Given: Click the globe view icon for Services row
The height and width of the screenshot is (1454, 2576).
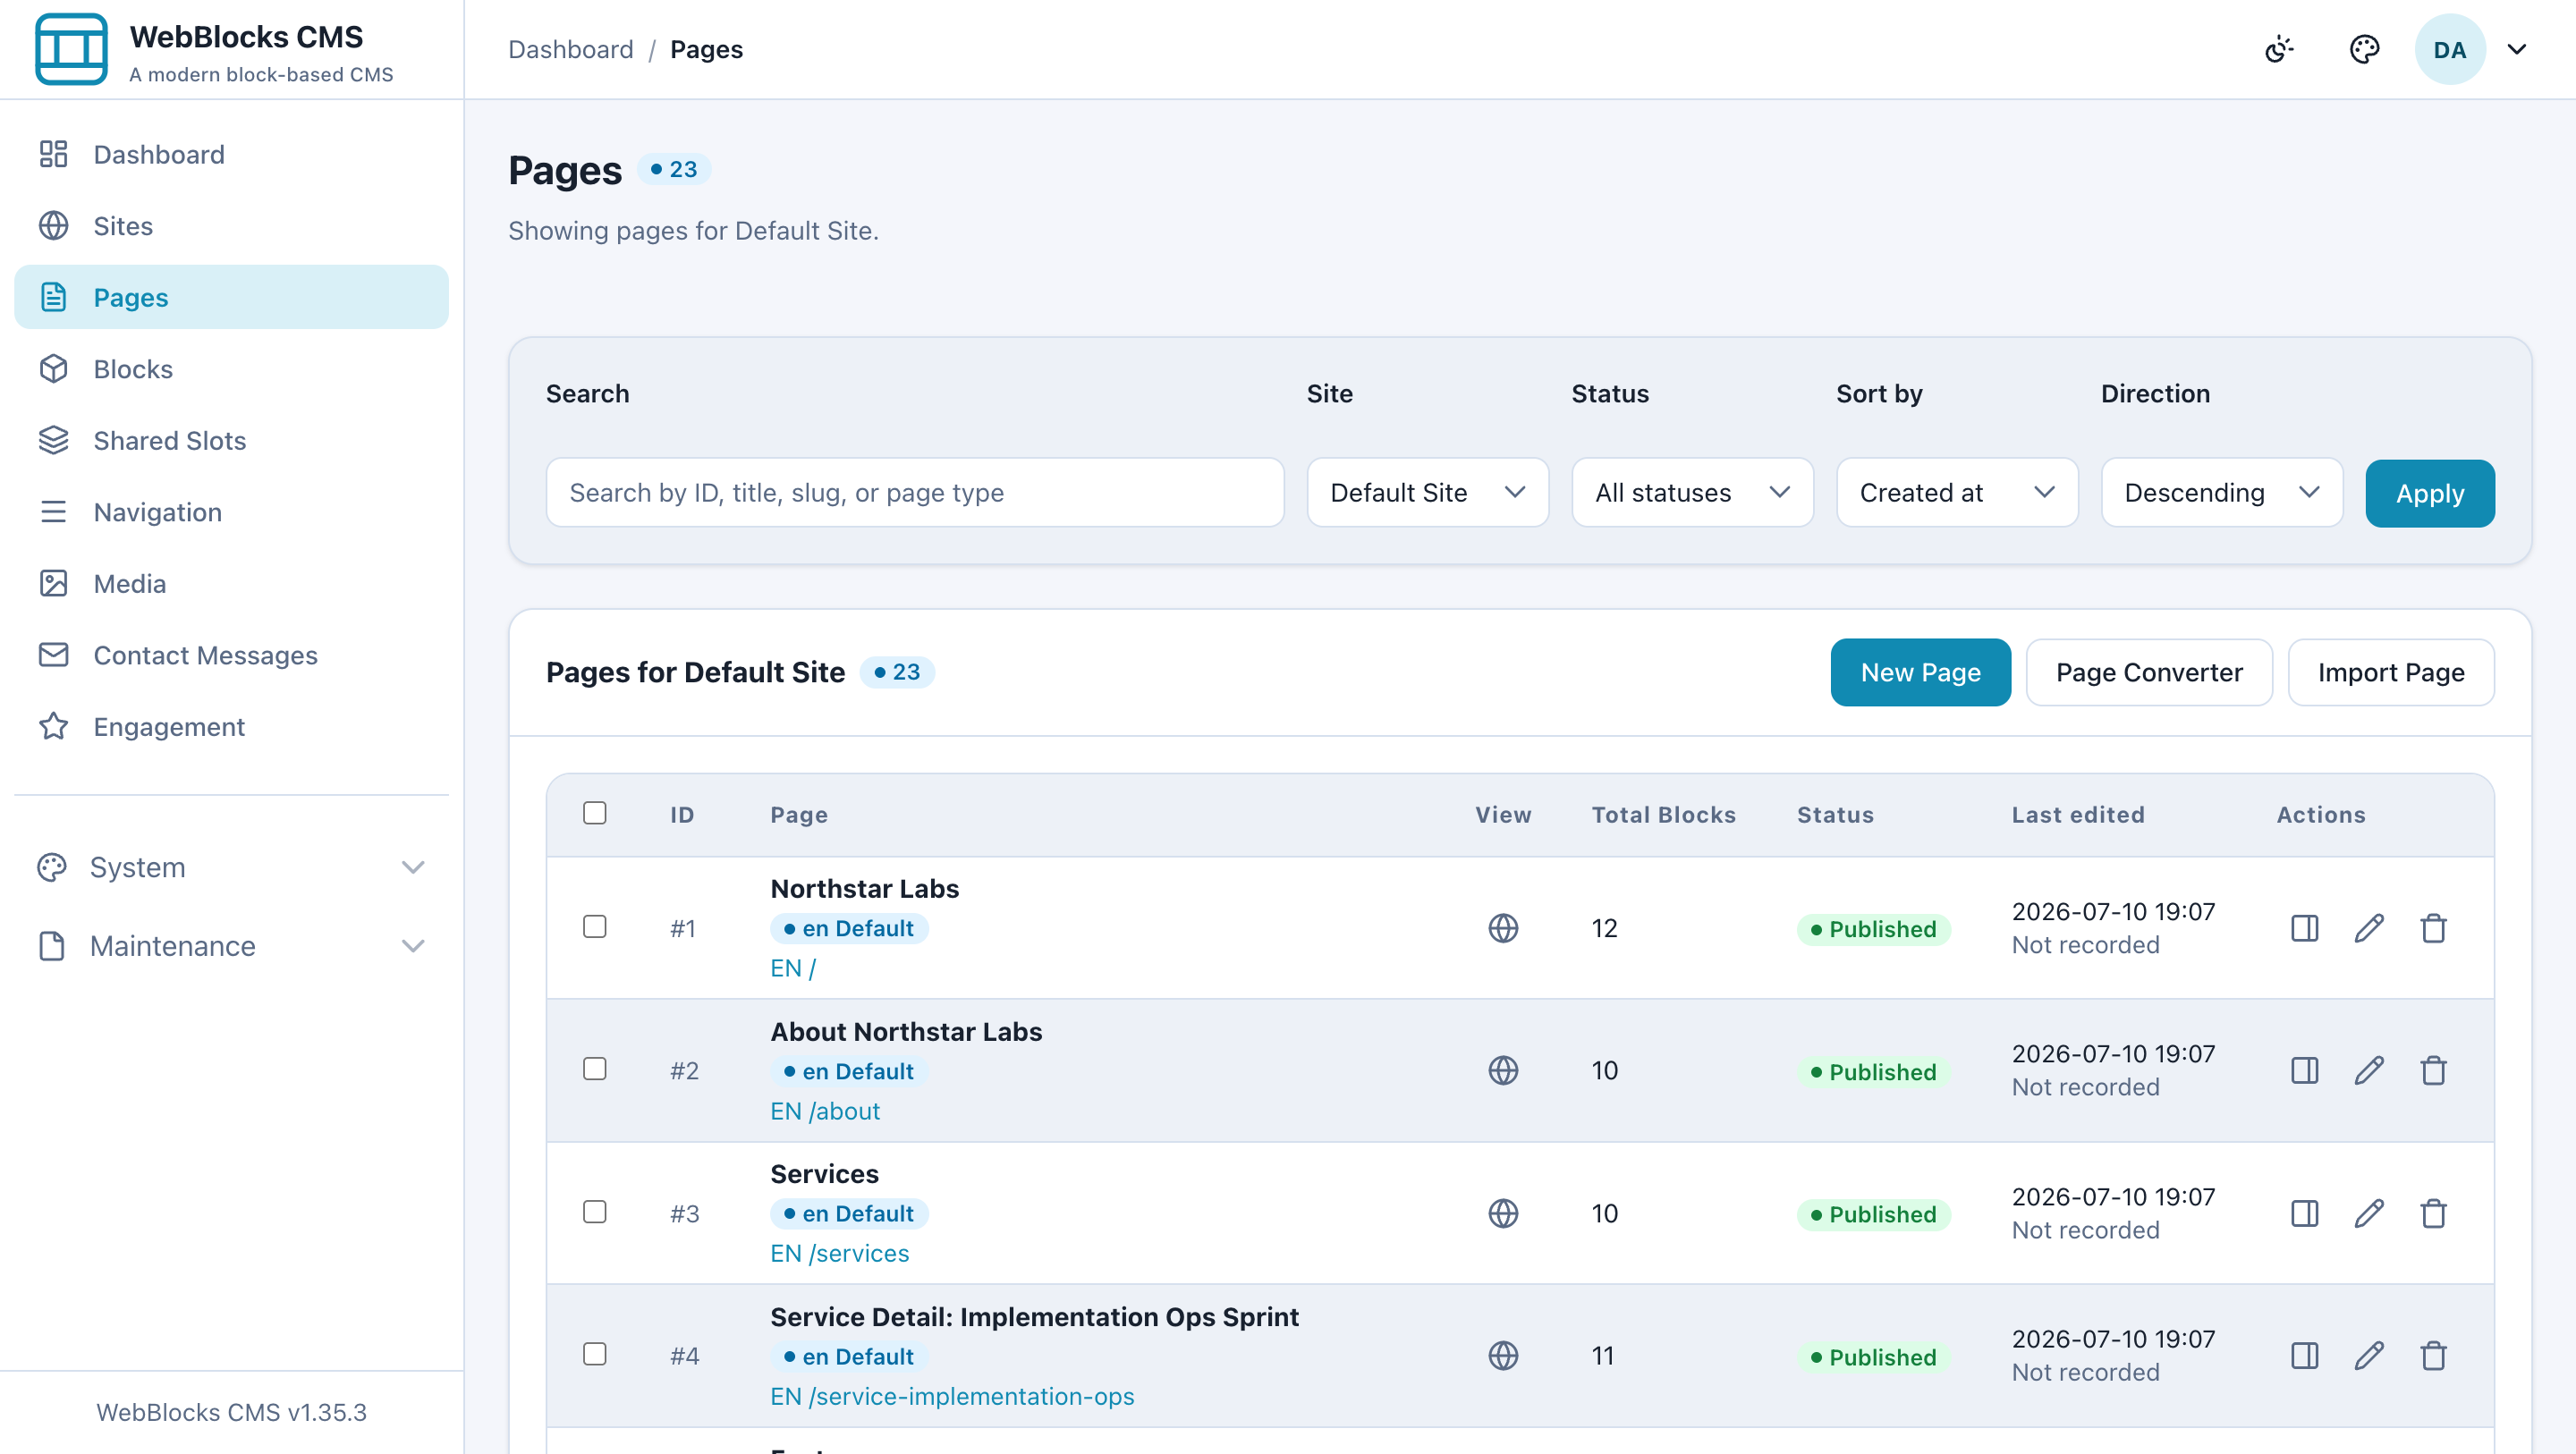Looking at the screenshot, I should 1503,1213.
